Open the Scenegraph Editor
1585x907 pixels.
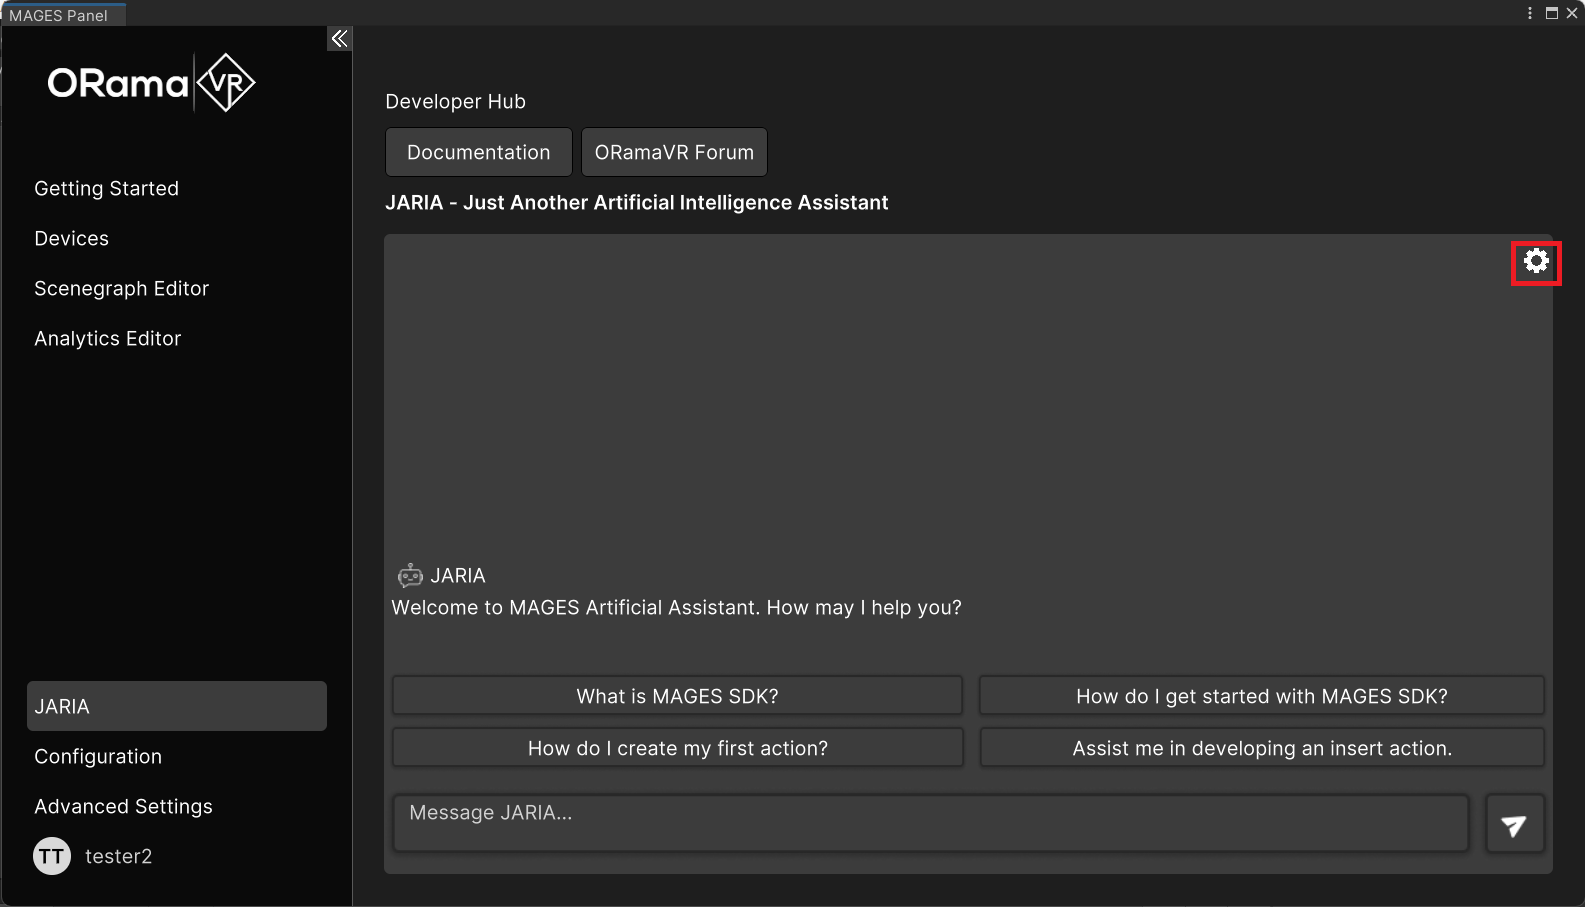click(122, 288)
